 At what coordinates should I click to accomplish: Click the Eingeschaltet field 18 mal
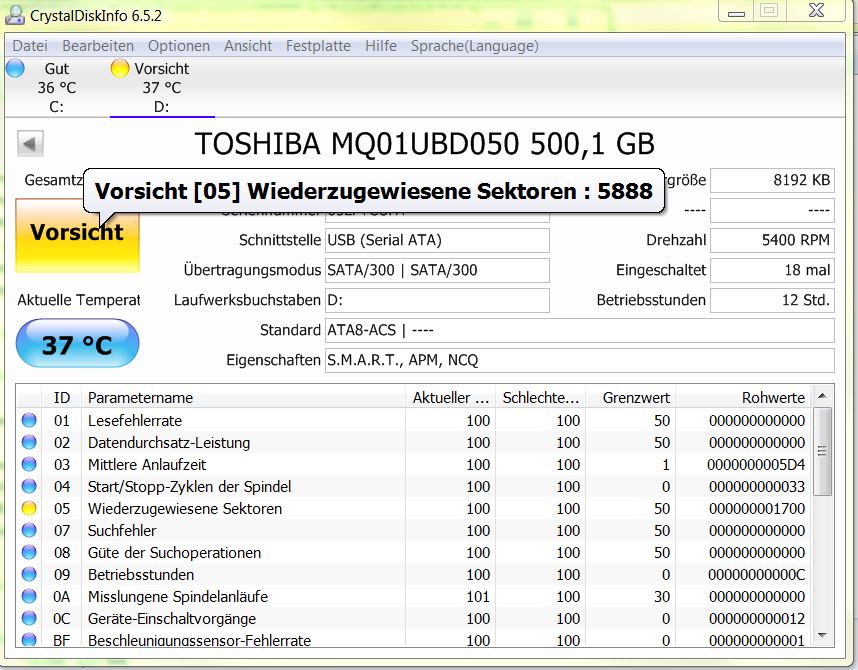[772, 270]
